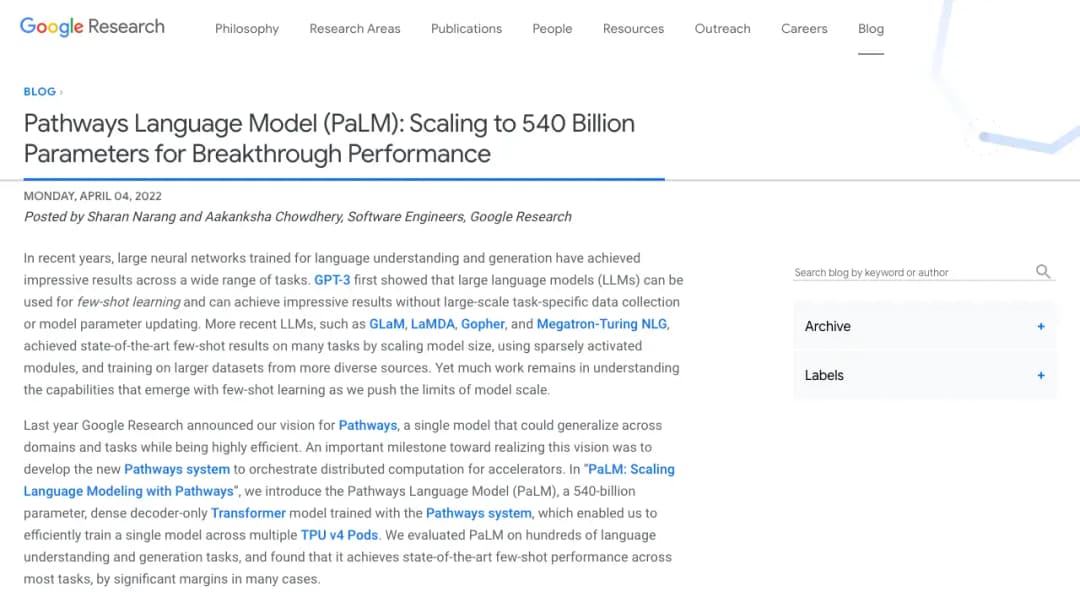1080x608 pixels.
Task: Click the Google Research logo
Action: (92, 27)
